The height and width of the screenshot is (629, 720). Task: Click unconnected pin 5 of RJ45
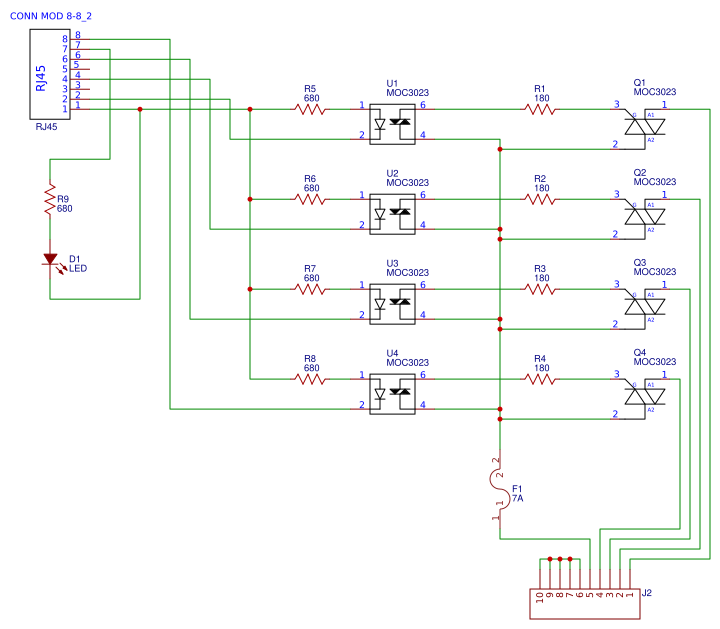[x=80, y=68]
